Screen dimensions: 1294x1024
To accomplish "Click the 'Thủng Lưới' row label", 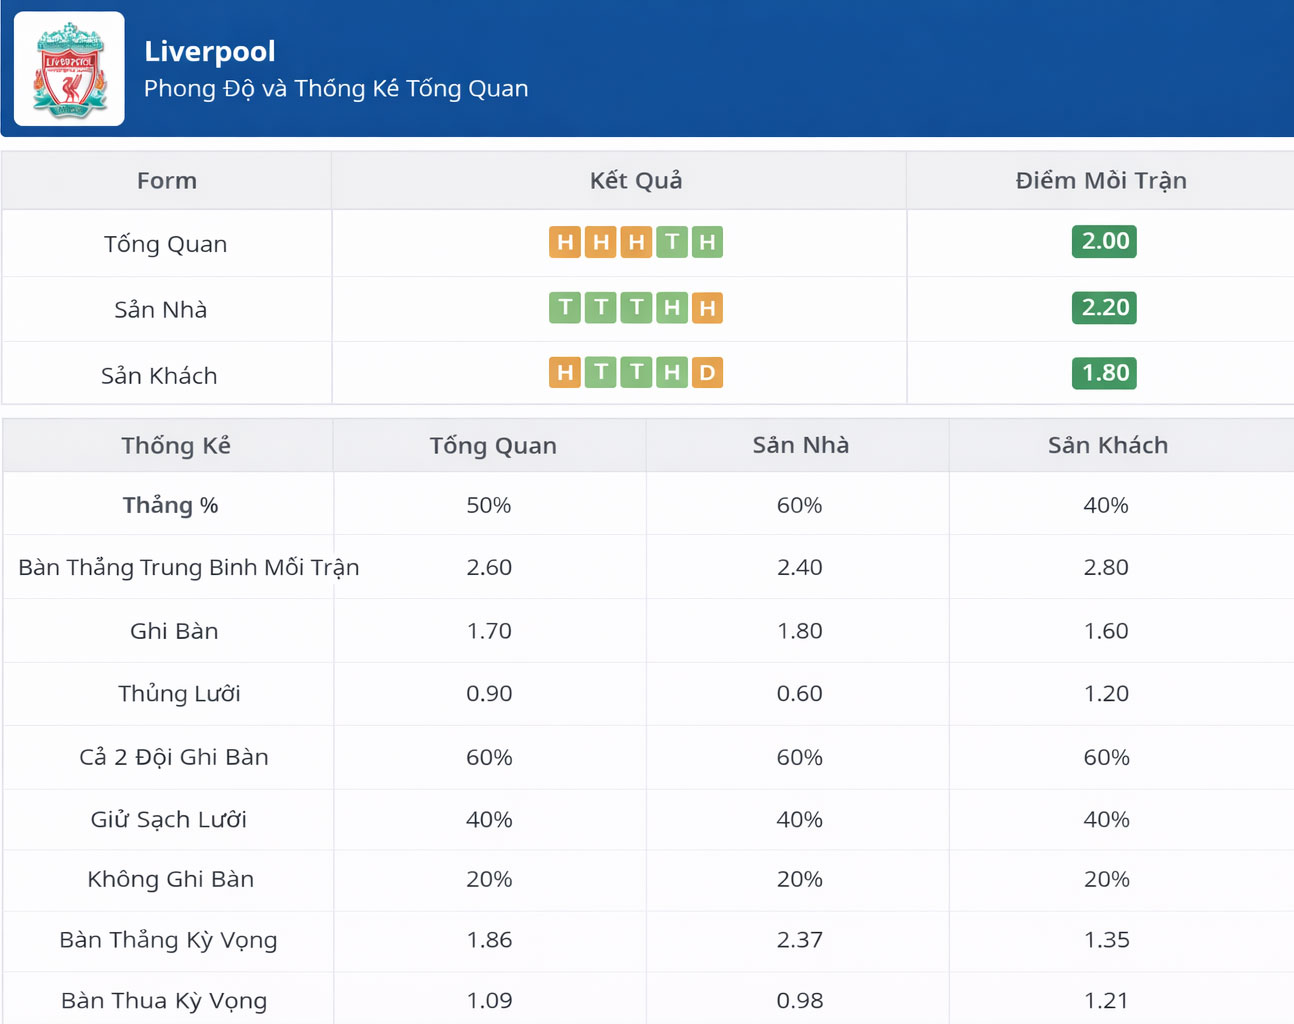I will (179, 694).
